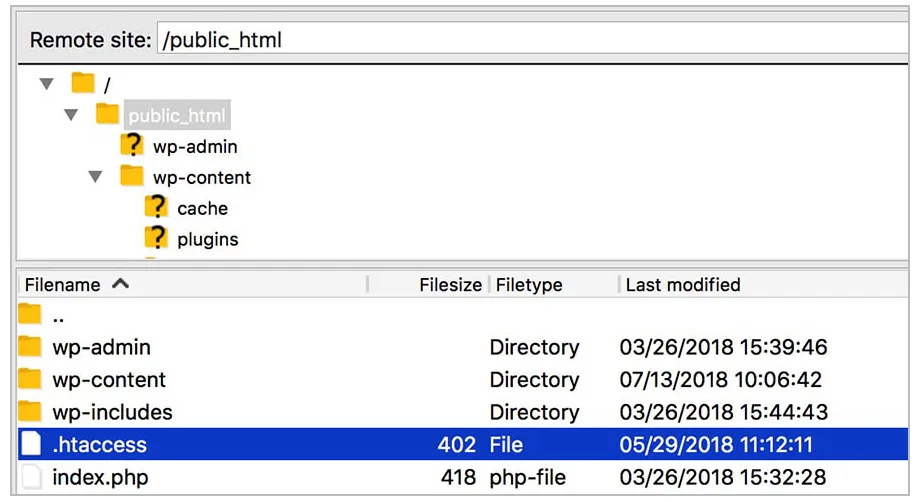Click the wp-admin folder icon in file list
Screen dimensions: 920x502
(x=29, y=347)
